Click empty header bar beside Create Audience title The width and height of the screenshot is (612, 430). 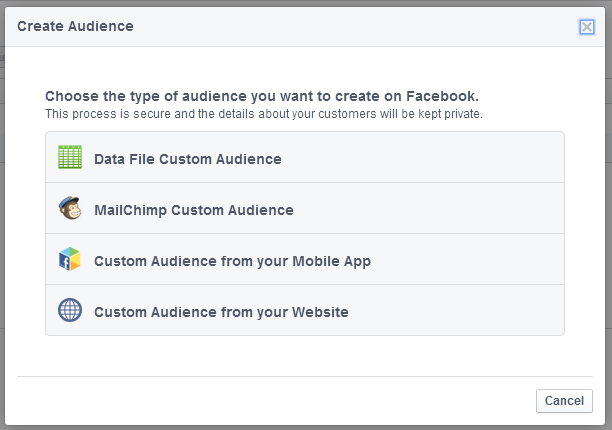[x=351, y=27]
